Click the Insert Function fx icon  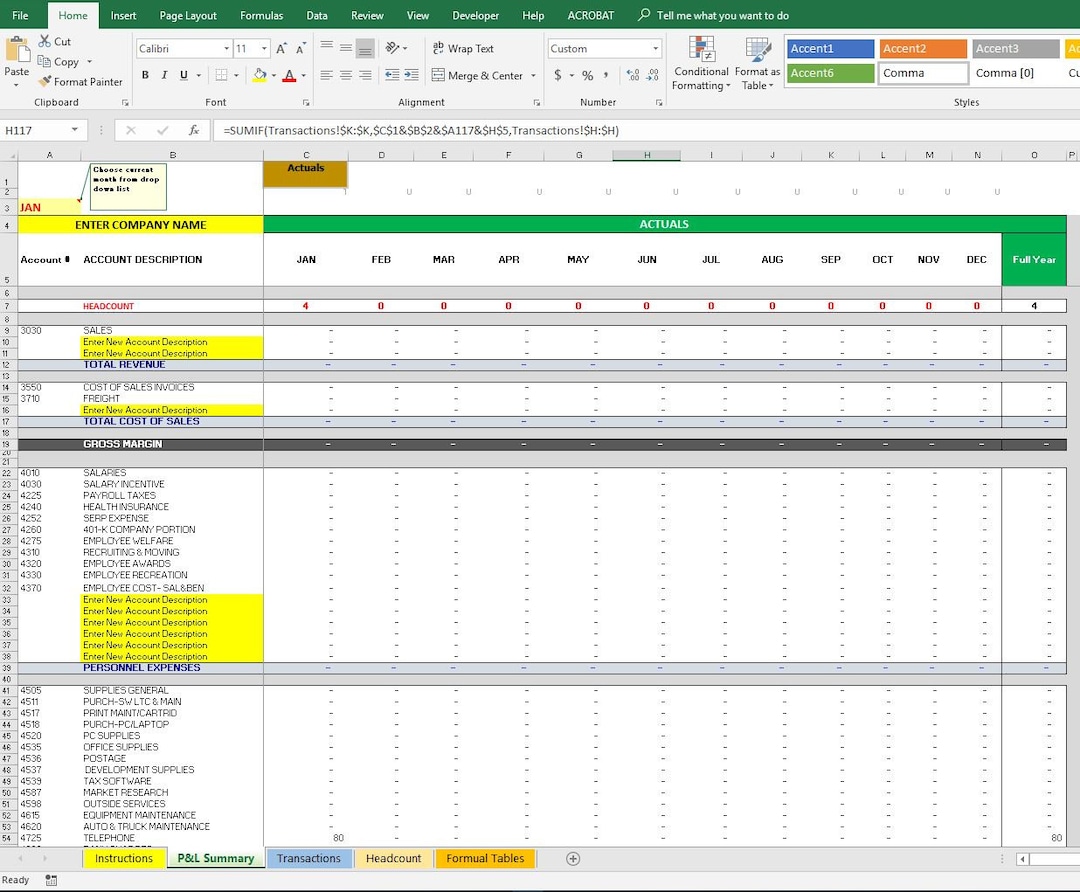point(194,129)
